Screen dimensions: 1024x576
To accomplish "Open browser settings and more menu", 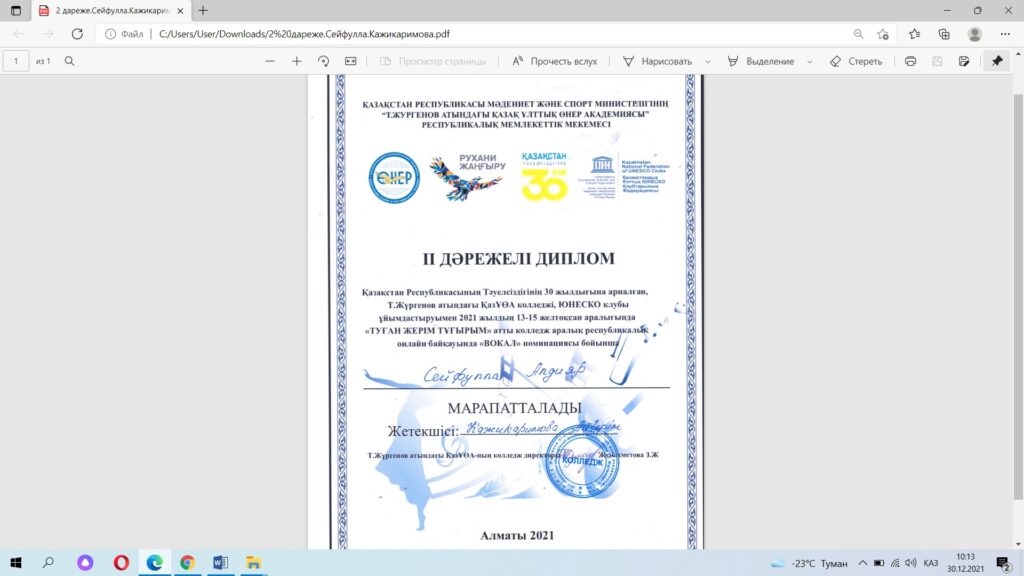I will click(1005, 34).
